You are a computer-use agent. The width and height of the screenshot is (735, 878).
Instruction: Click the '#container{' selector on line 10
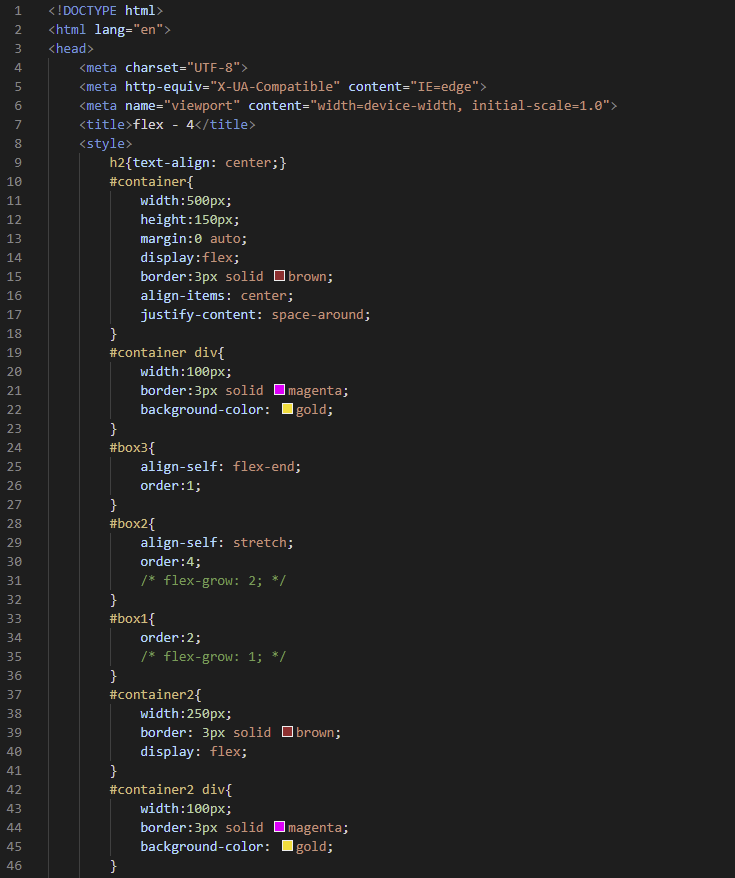click(151, 182)
